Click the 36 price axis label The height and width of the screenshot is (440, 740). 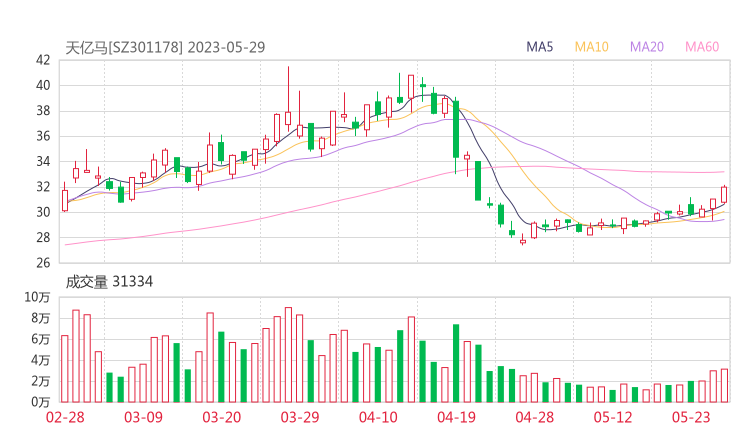pyautogui.click(x=43, y=136)
